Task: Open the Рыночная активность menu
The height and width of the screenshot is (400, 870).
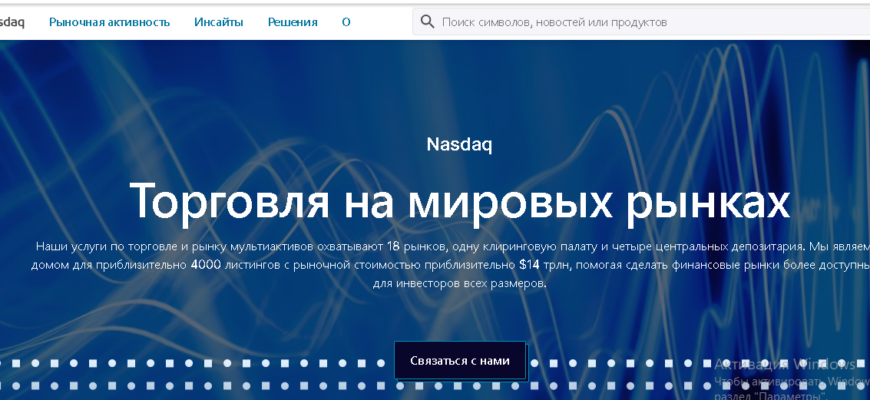Action: [x=109, y=22]
